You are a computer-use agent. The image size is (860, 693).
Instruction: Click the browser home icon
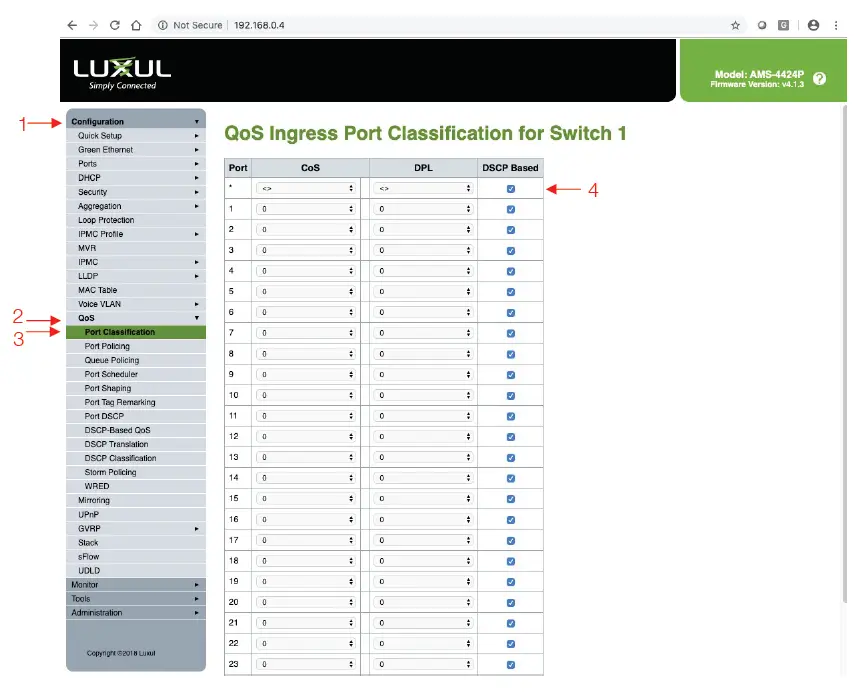click(x=136, y=25)
